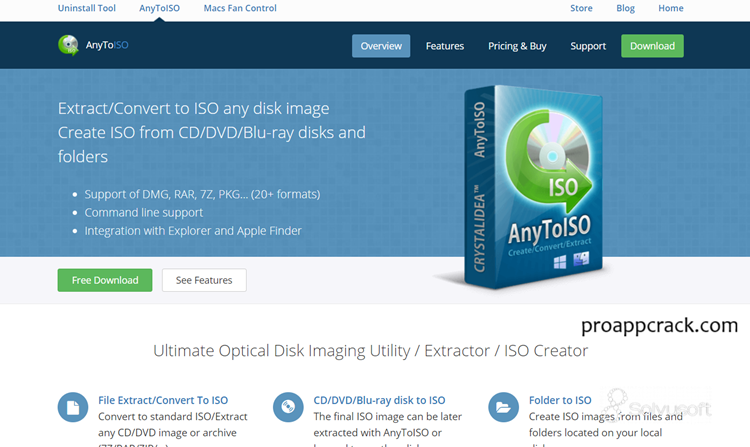The image size is (750, 447).
Task: Open the Folder to ISO heading link
Action: 560,400
